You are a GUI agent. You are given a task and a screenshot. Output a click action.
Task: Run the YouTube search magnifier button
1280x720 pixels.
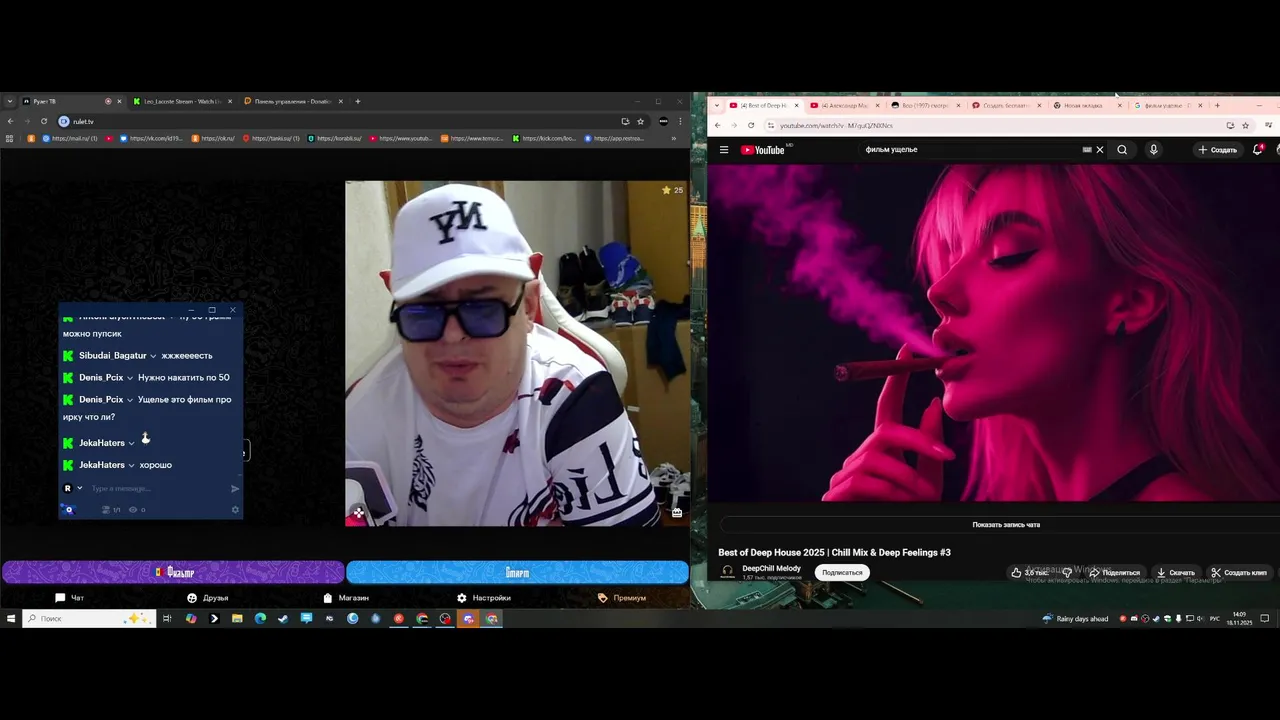(x=1122, y=150)
